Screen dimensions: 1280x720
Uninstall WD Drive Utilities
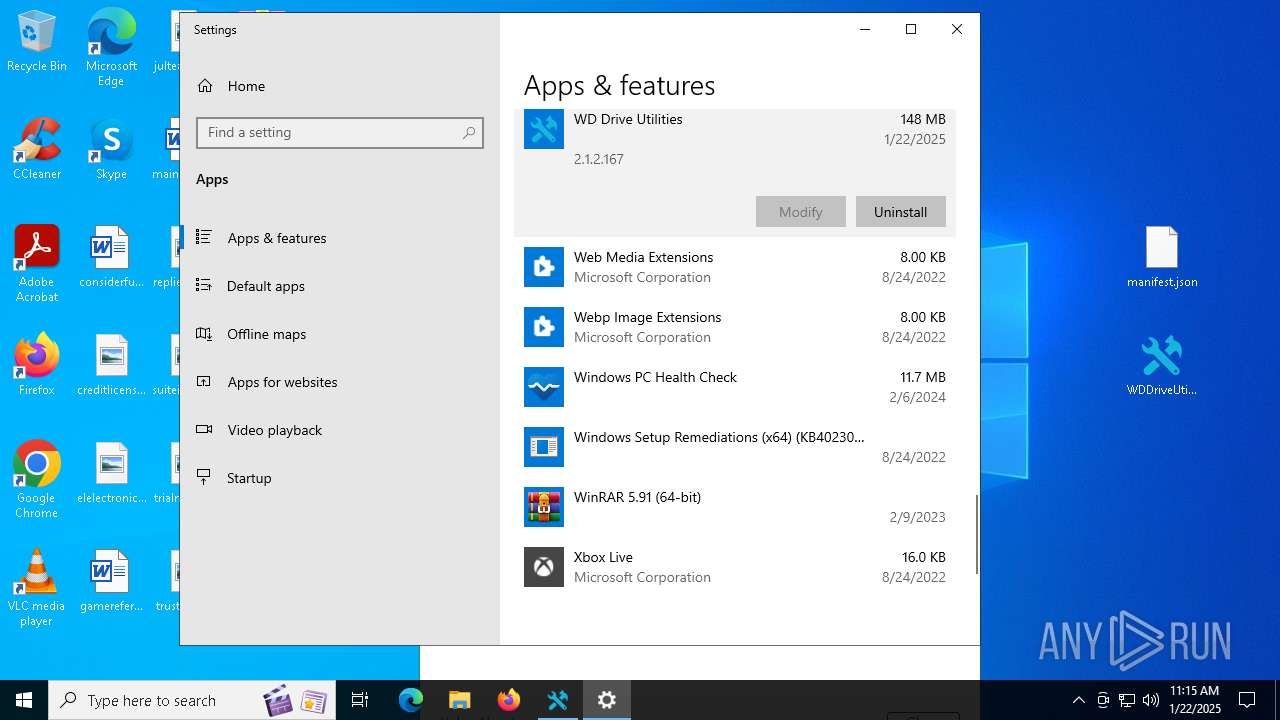[x=901, y=212]
